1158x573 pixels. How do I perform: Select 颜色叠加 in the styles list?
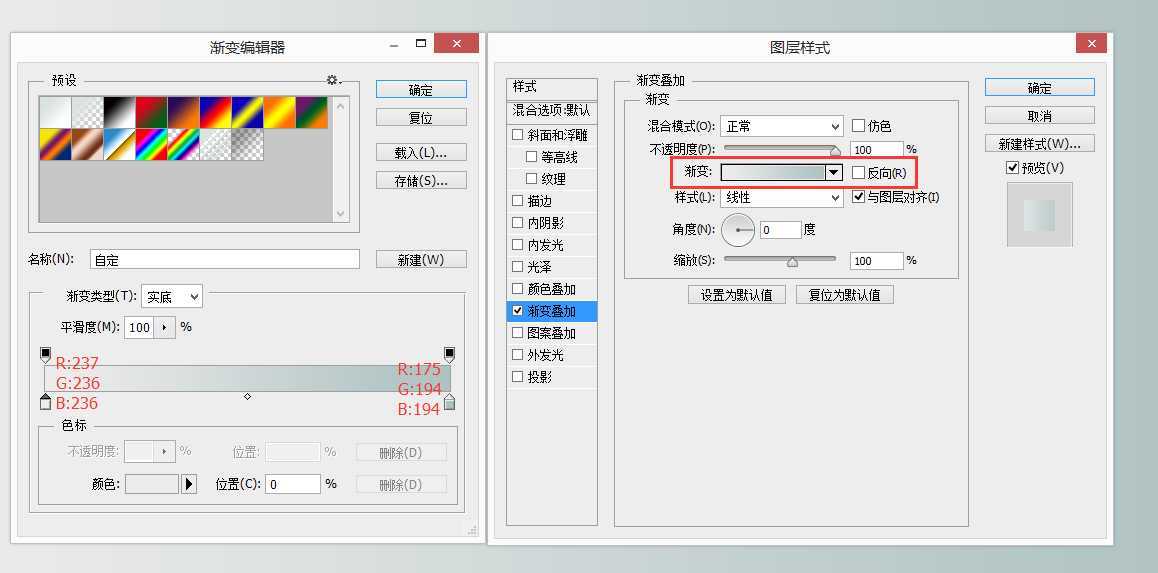coord(551,289)
